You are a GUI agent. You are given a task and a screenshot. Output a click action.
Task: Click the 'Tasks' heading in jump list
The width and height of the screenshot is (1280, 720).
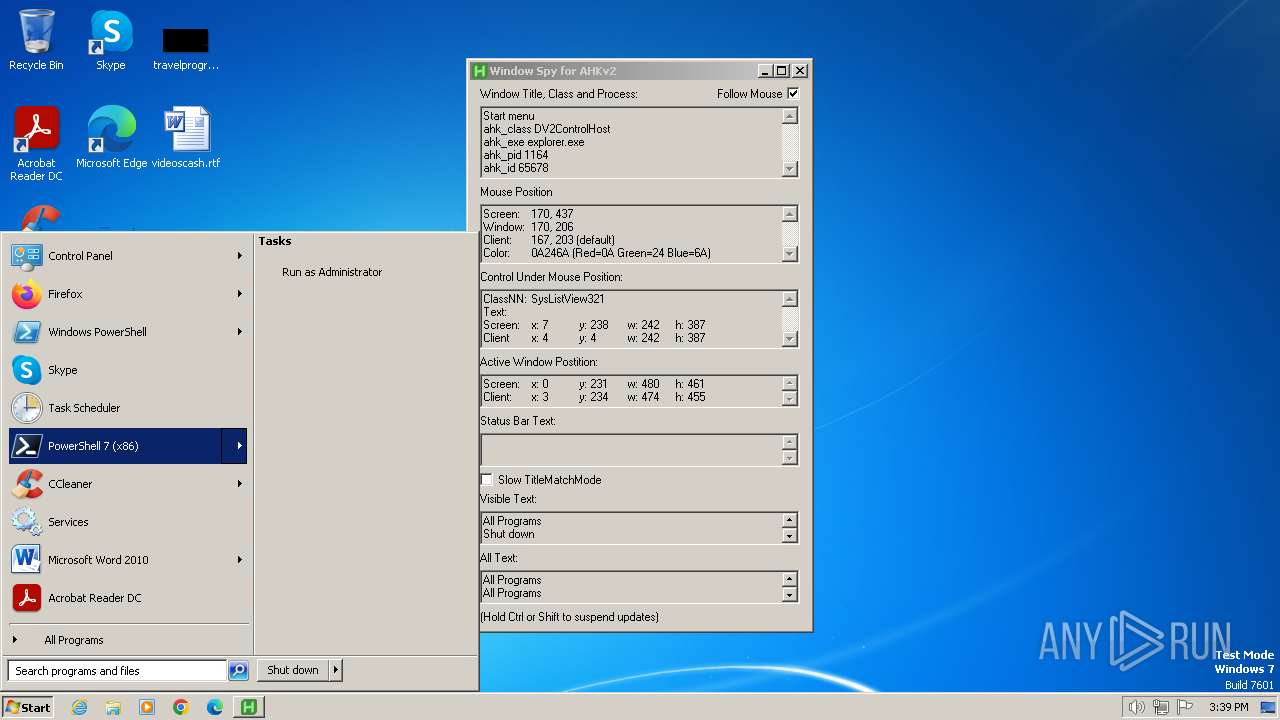[x=275, y=241]
